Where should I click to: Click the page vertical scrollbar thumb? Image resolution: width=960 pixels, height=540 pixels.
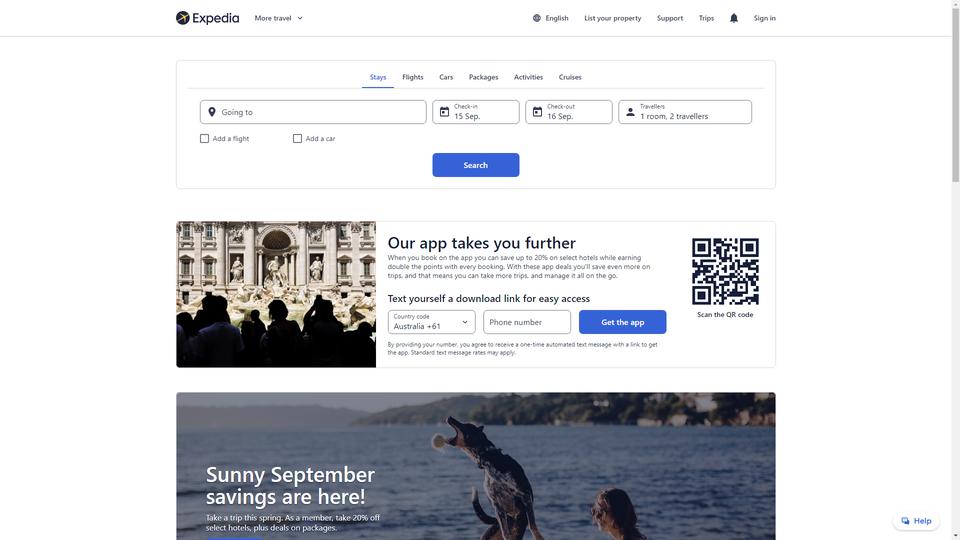955,92
